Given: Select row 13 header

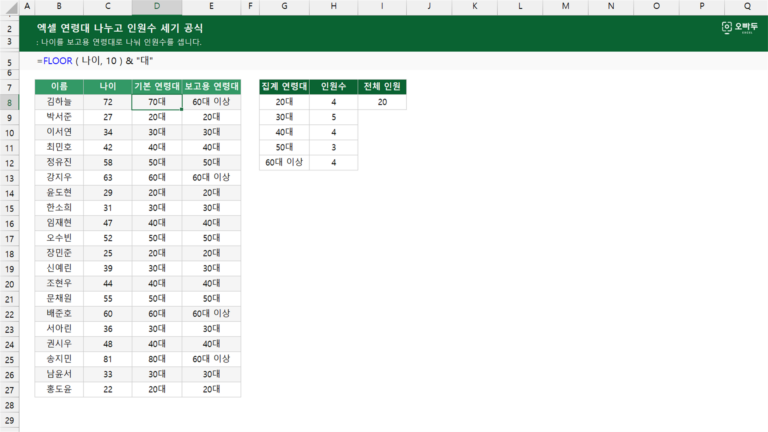Looking at the screenshot, I should coord(9,178).
